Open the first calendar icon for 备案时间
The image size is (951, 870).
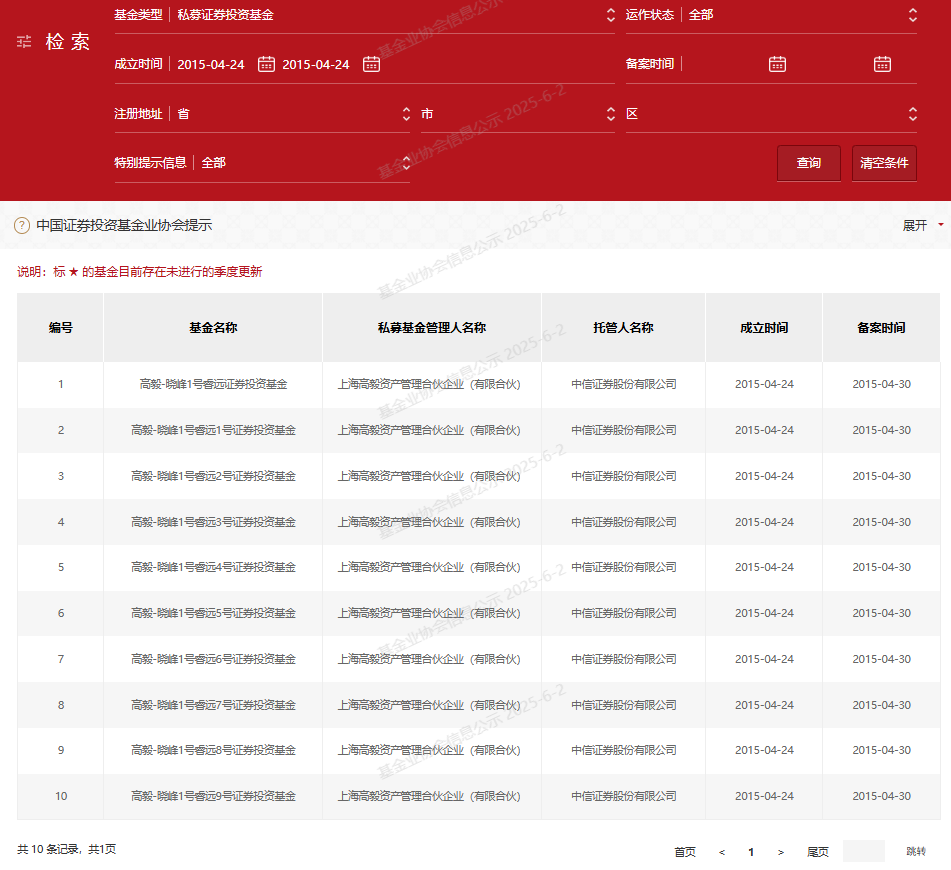click(x=777, y=64)
